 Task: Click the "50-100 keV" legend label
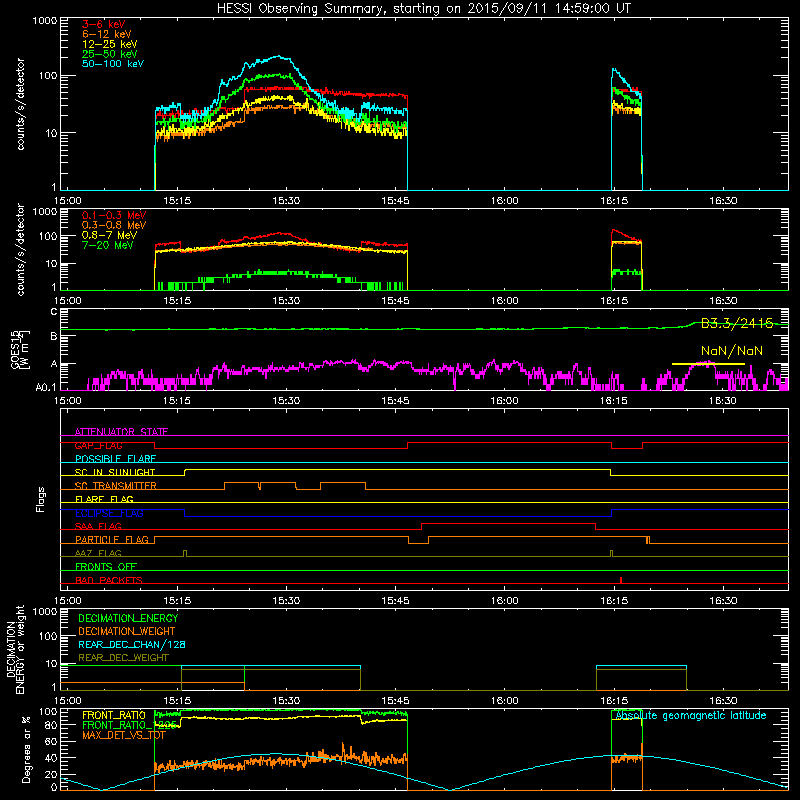(x=113, y=64)
